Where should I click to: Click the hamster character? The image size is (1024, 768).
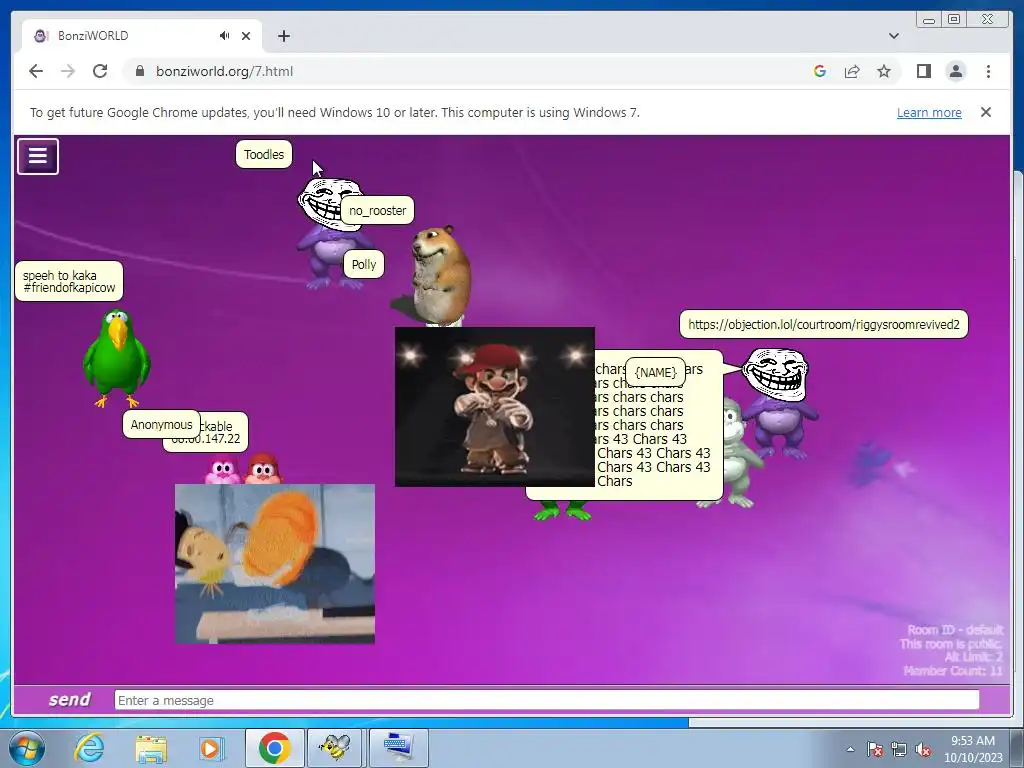click(440, 274)
